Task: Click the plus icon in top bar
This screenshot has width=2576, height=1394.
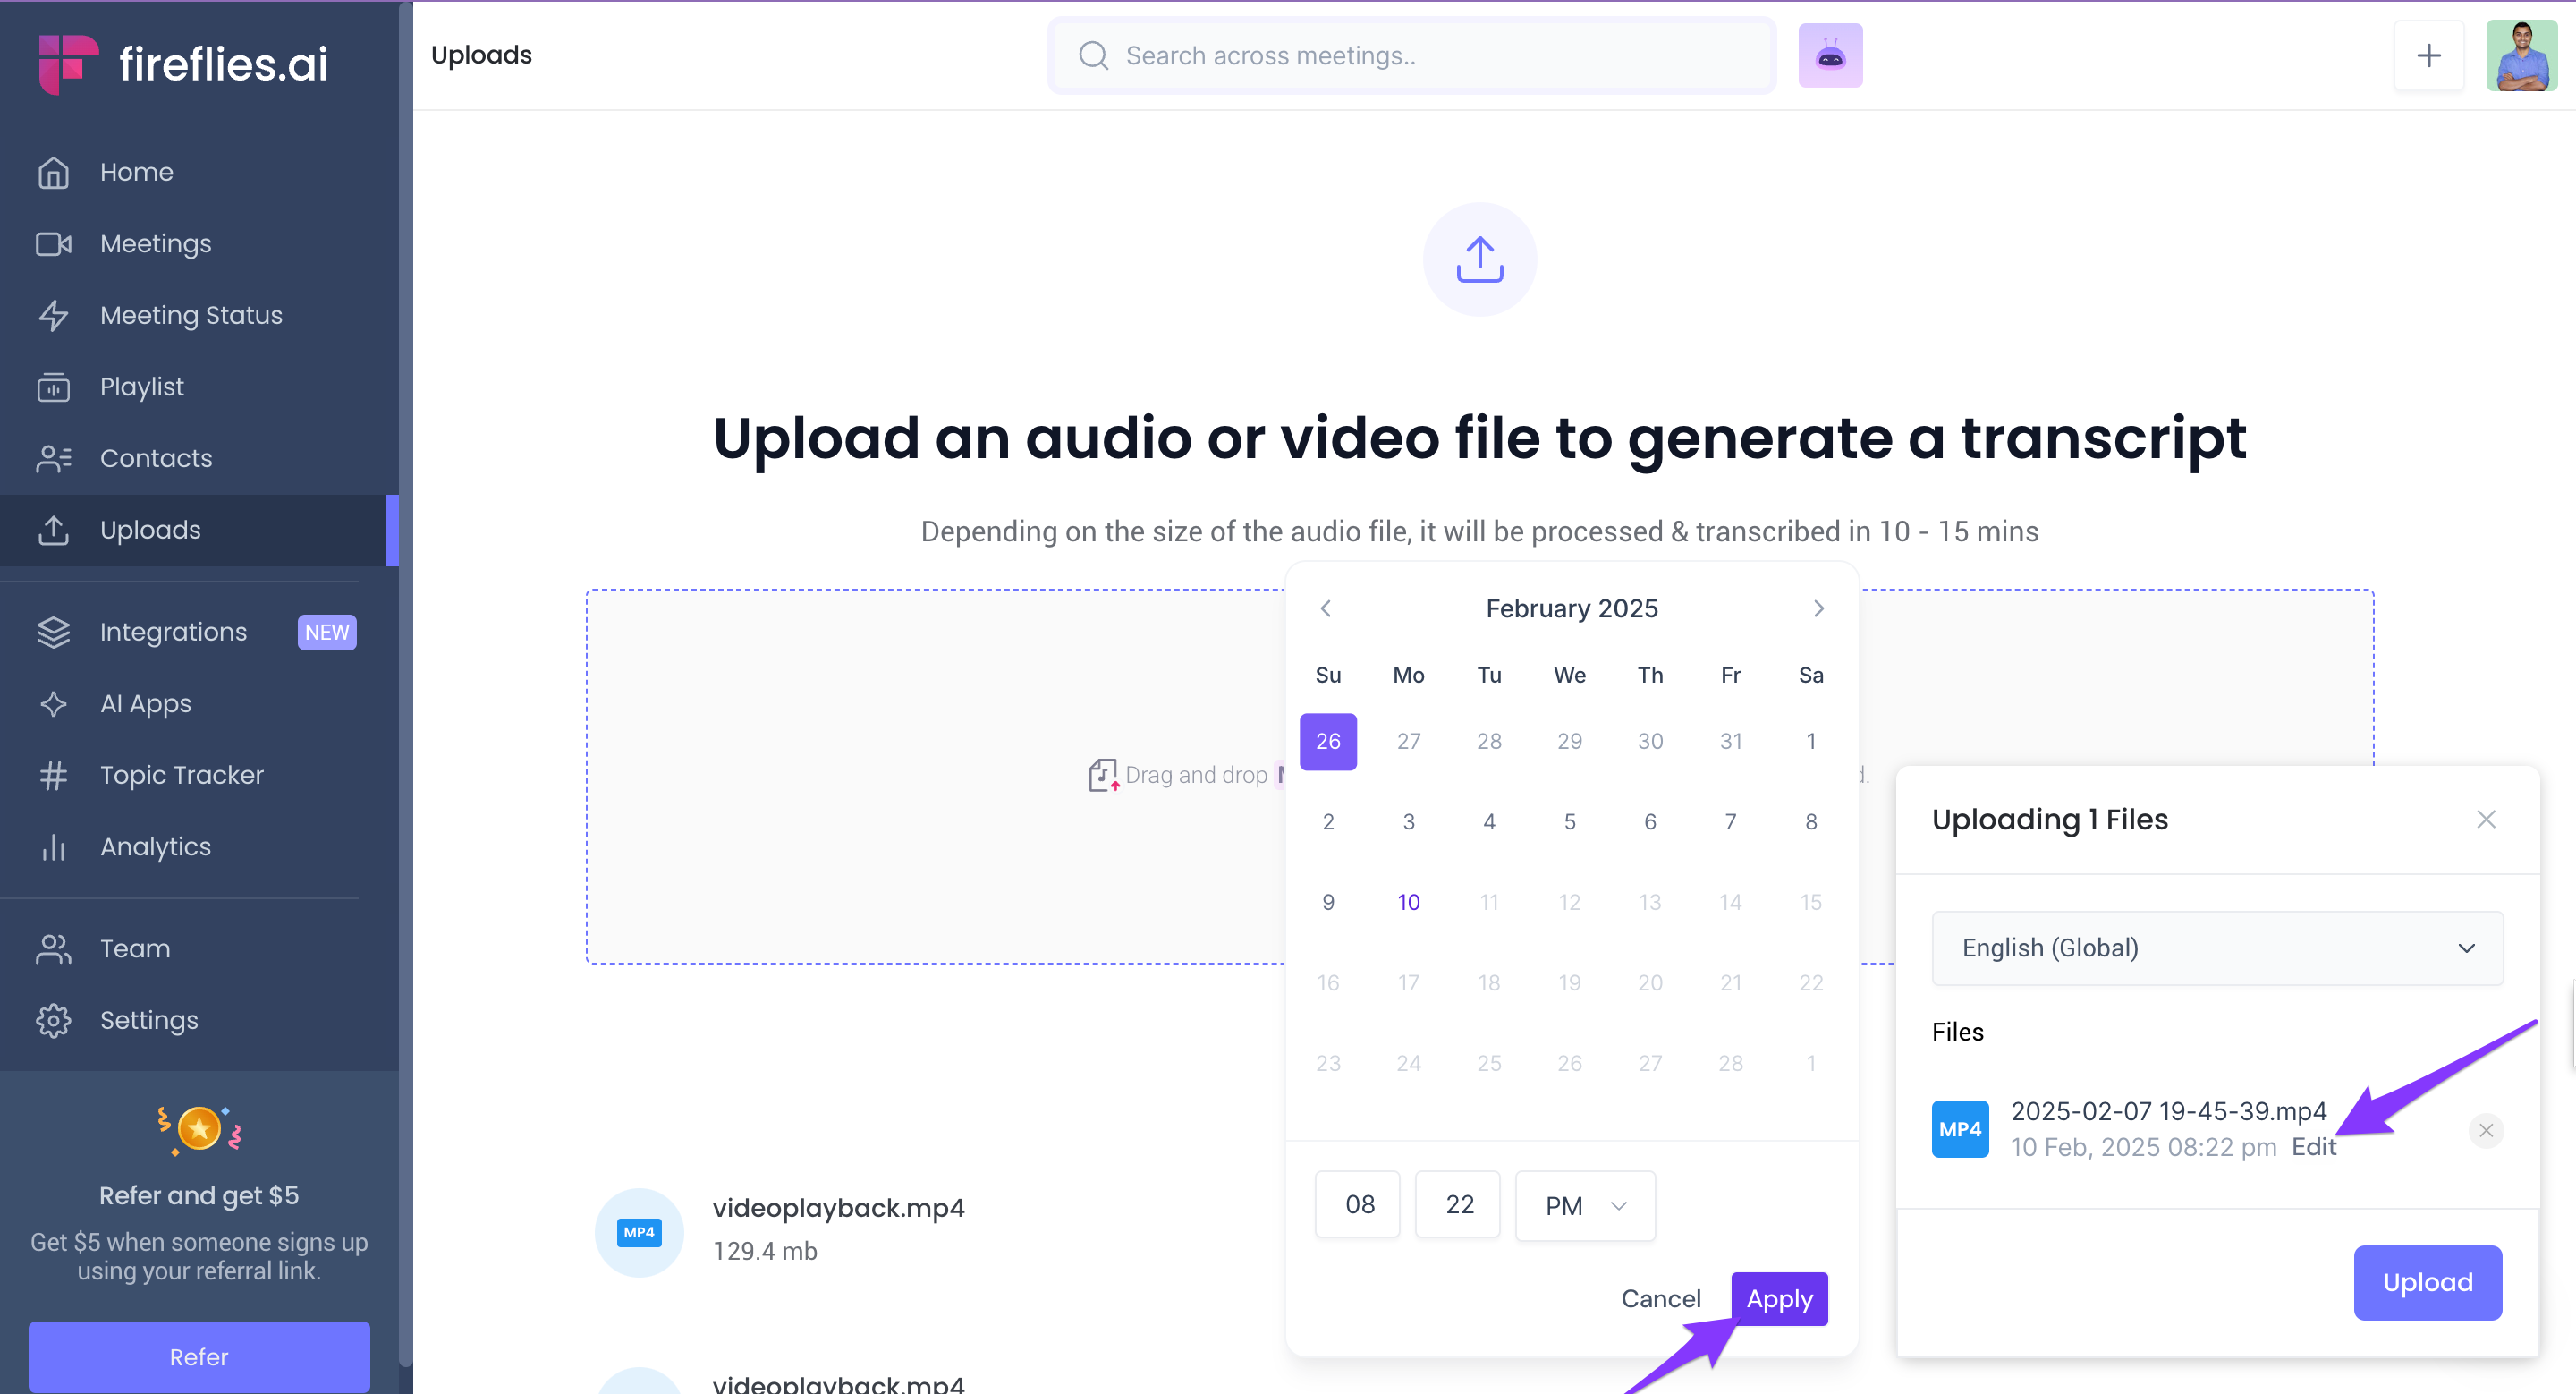Action: [x=2428, y=55]
